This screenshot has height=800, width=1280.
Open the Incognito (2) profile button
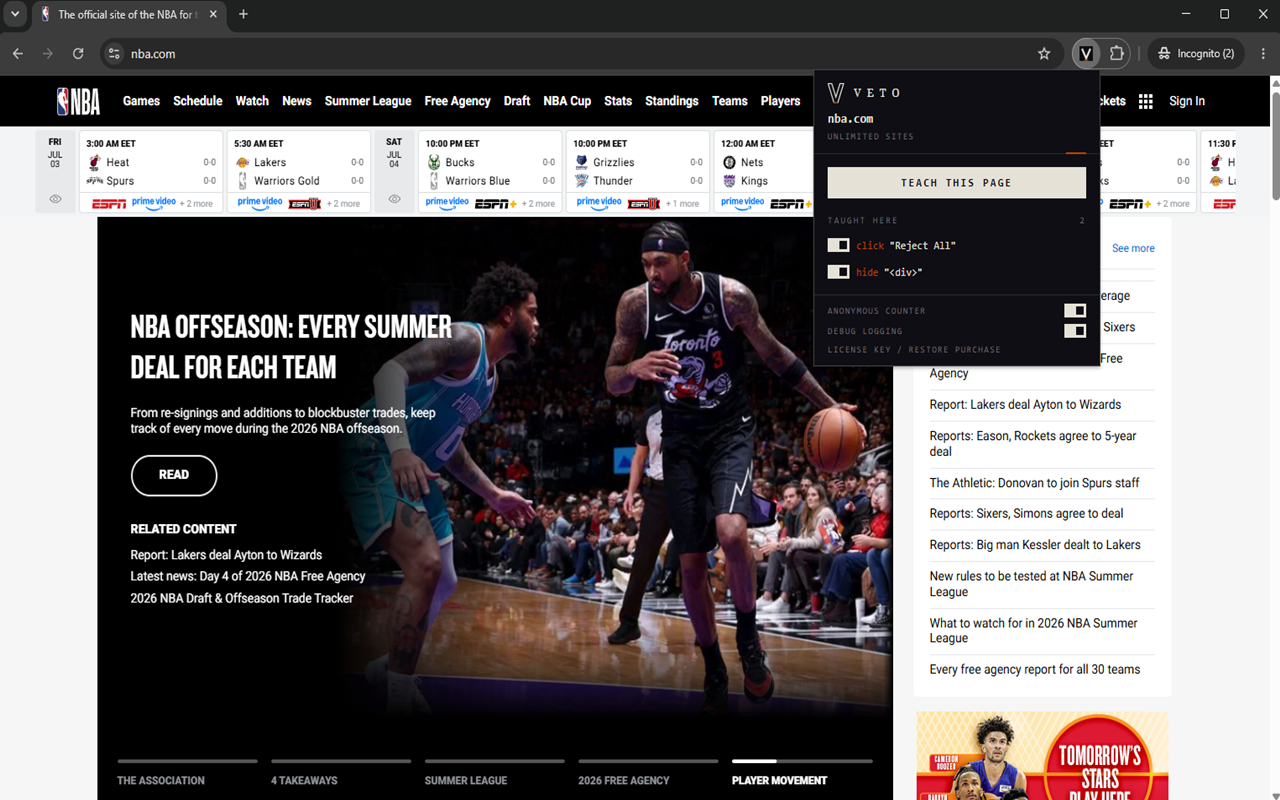pos(1196,54)
